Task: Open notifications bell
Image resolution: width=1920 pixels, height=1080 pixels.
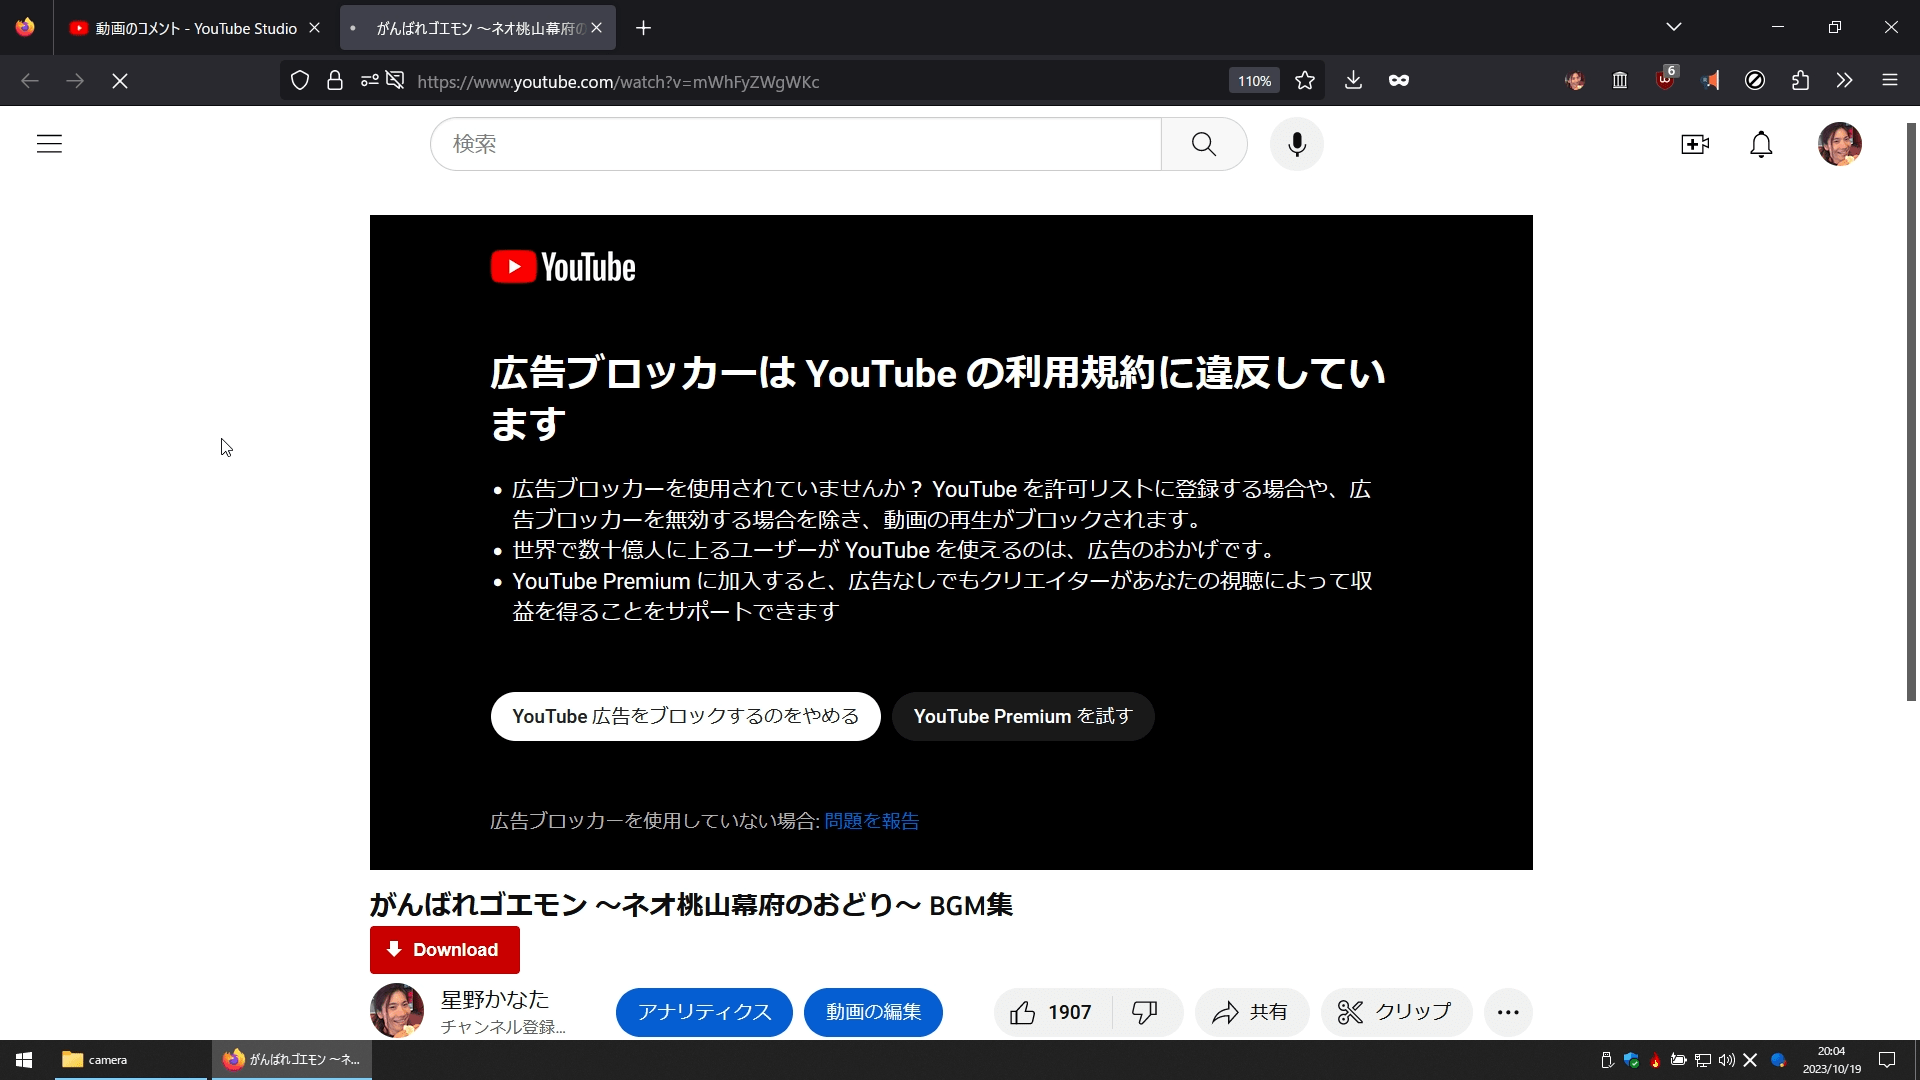Action: [1761, 144]
